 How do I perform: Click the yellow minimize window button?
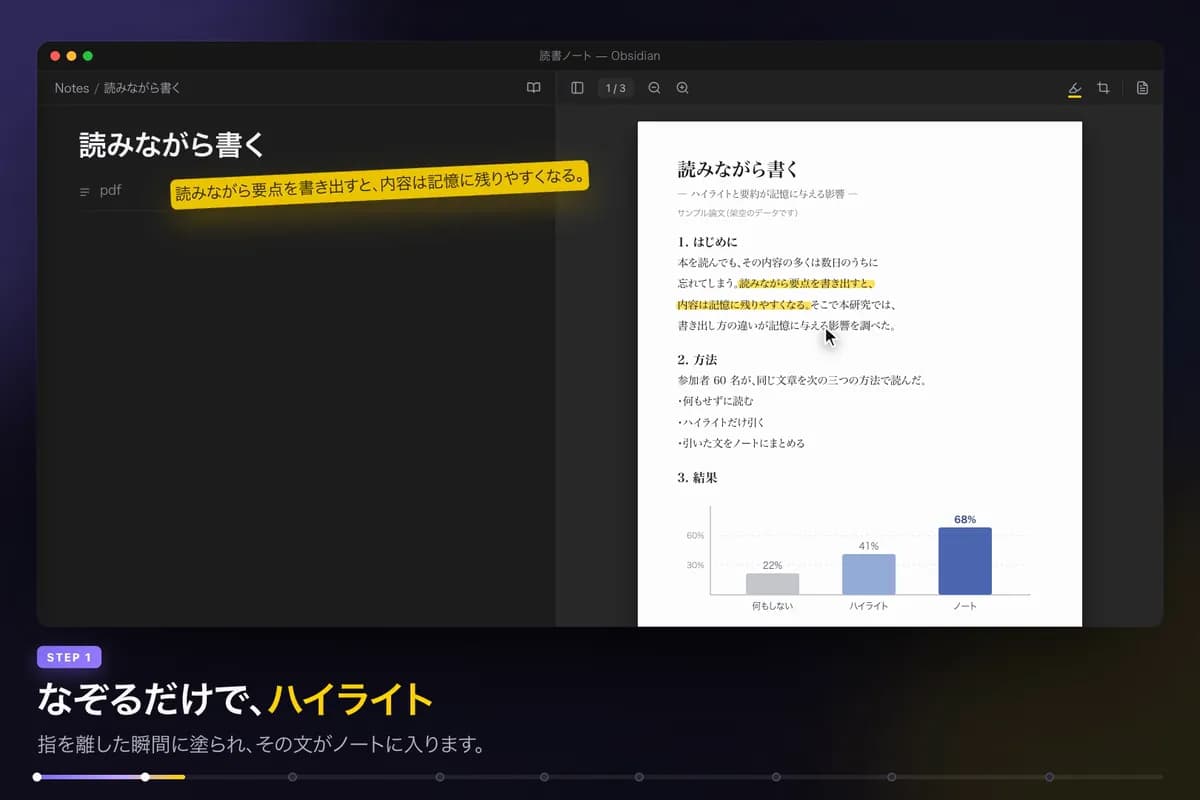click(x=71, y=56)
